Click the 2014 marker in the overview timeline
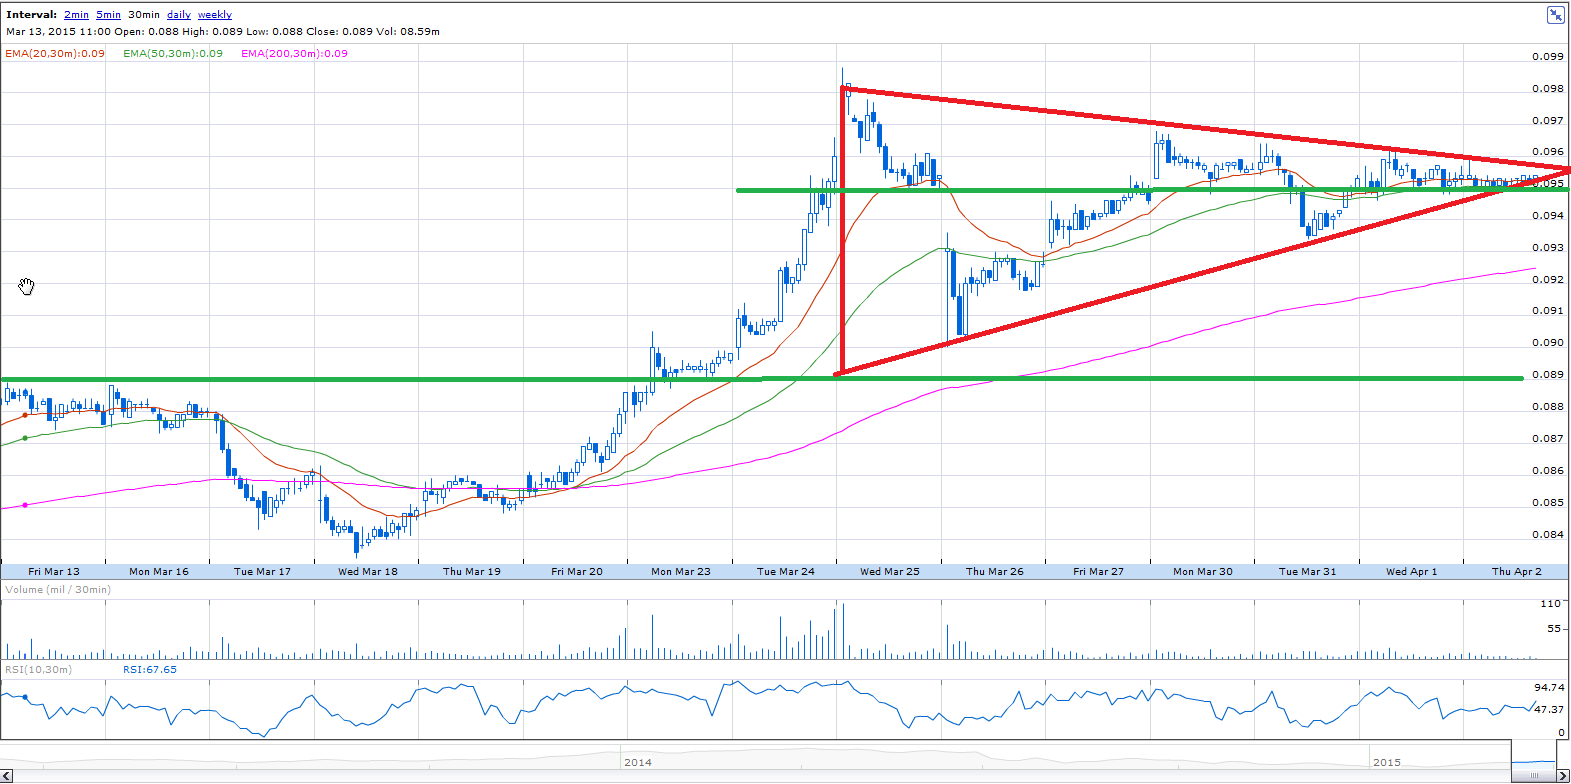1571x784 pixels. point(638,762)
